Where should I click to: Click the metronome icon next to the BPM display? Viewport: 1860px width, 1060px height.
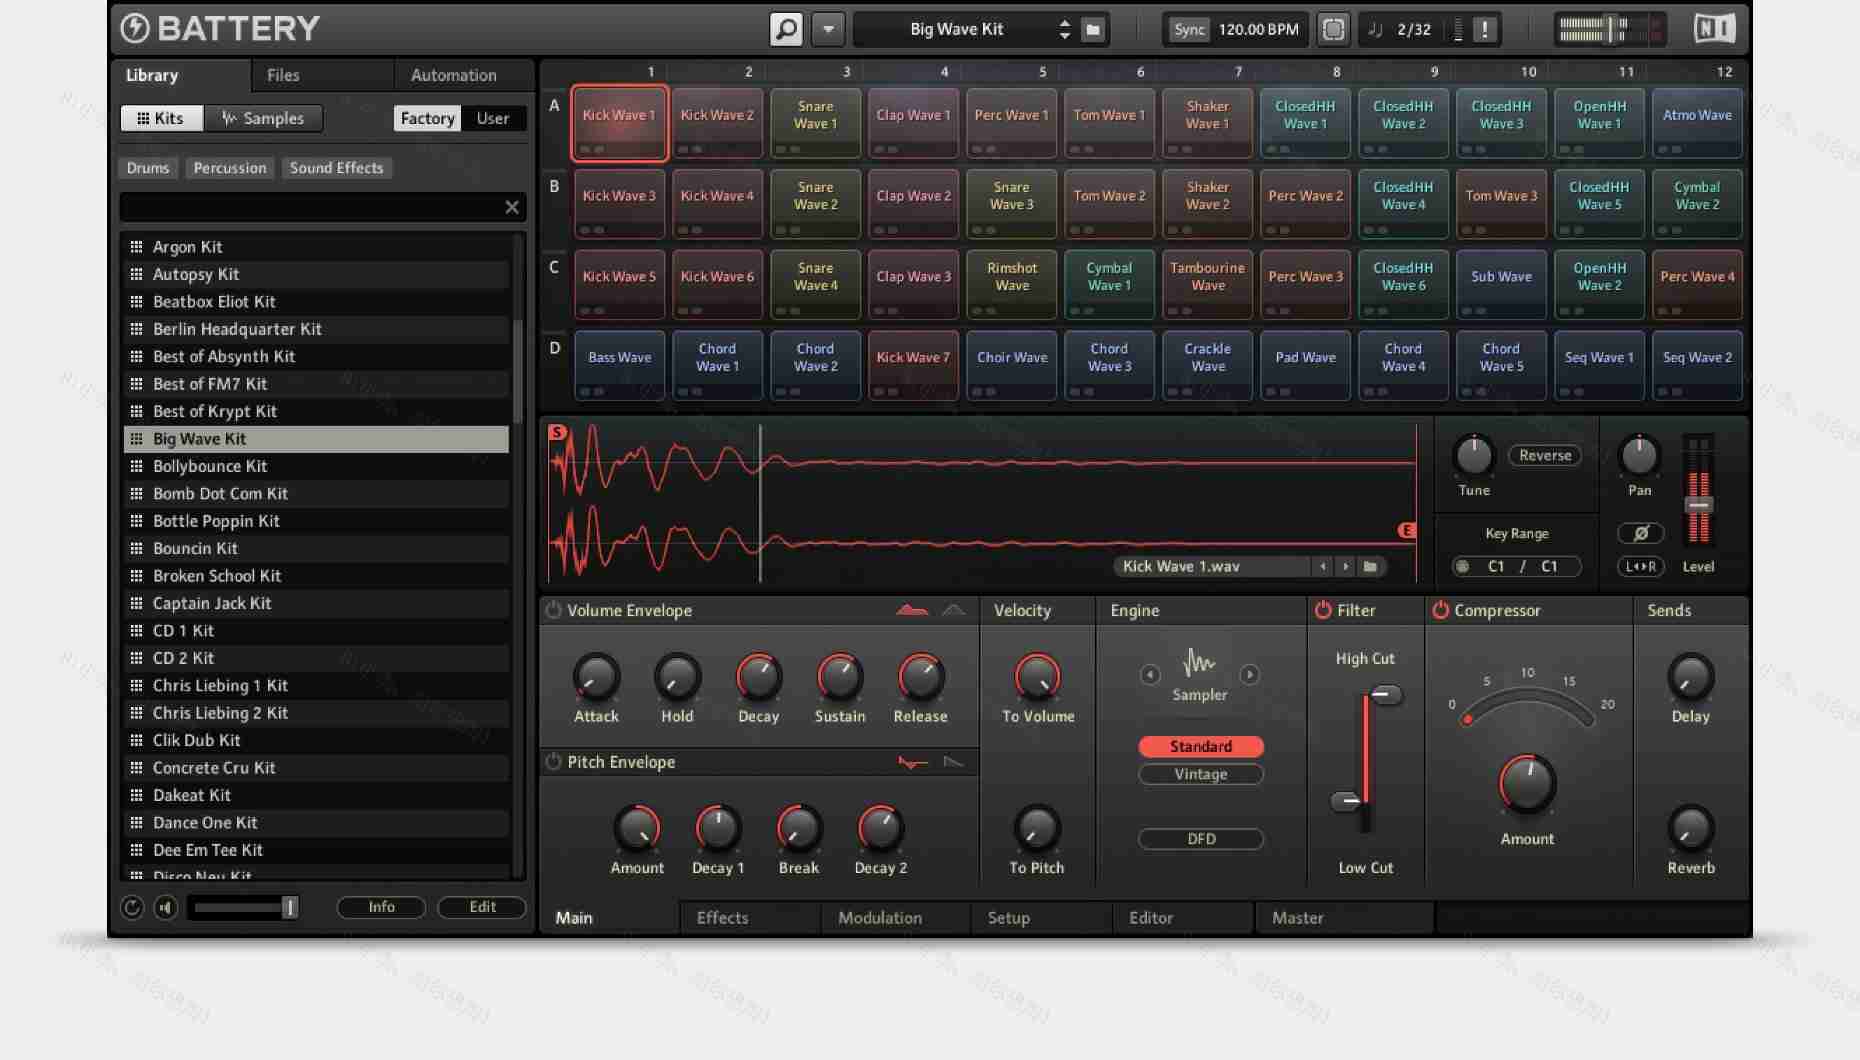pyautogui.click(x=1333, y=29)
